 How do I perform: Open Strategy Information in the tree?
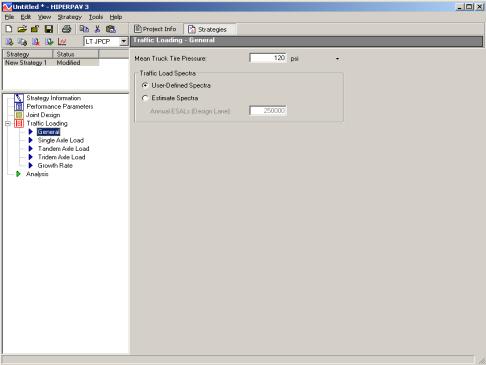pyautogui.click(x=54, y=98)
